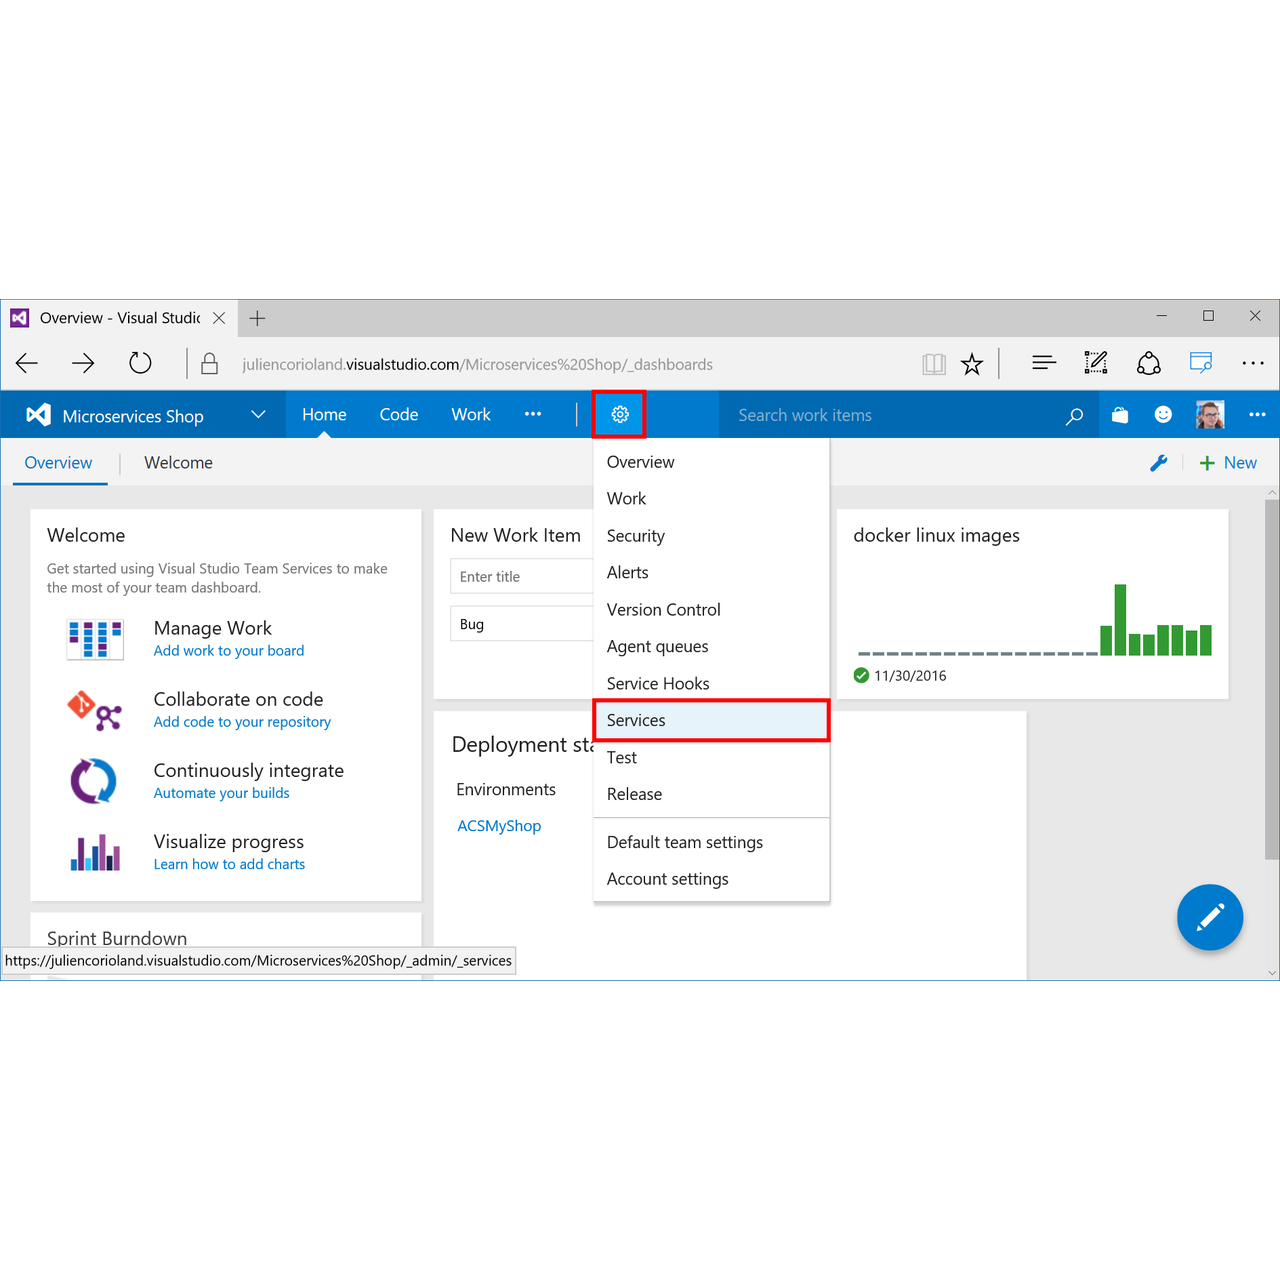Open Edge Reading view book icon
Image resolution: width=1280 pixels, height=1280 pixels.
coord(934,364)
